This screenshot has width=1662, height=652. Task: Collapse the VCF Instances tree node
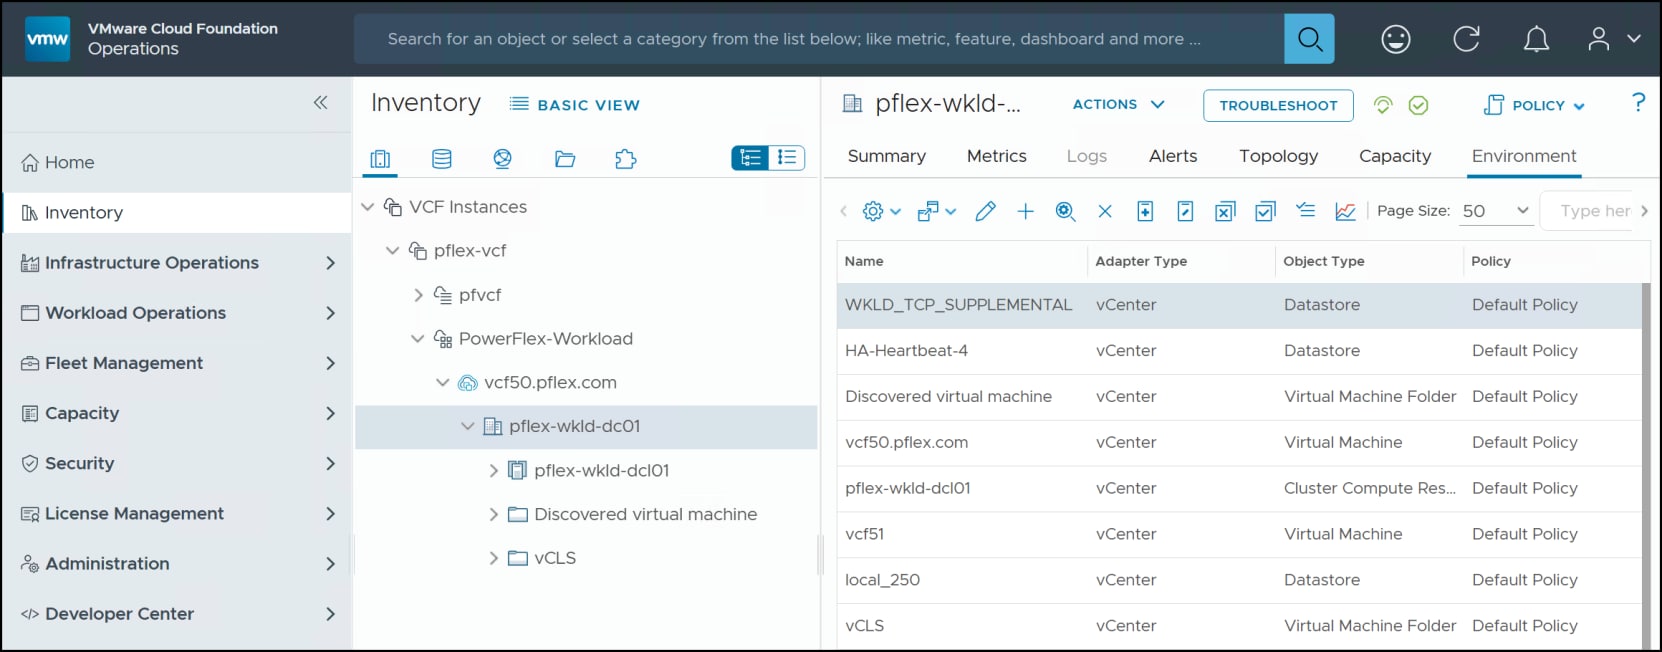[x=367, y=207]
